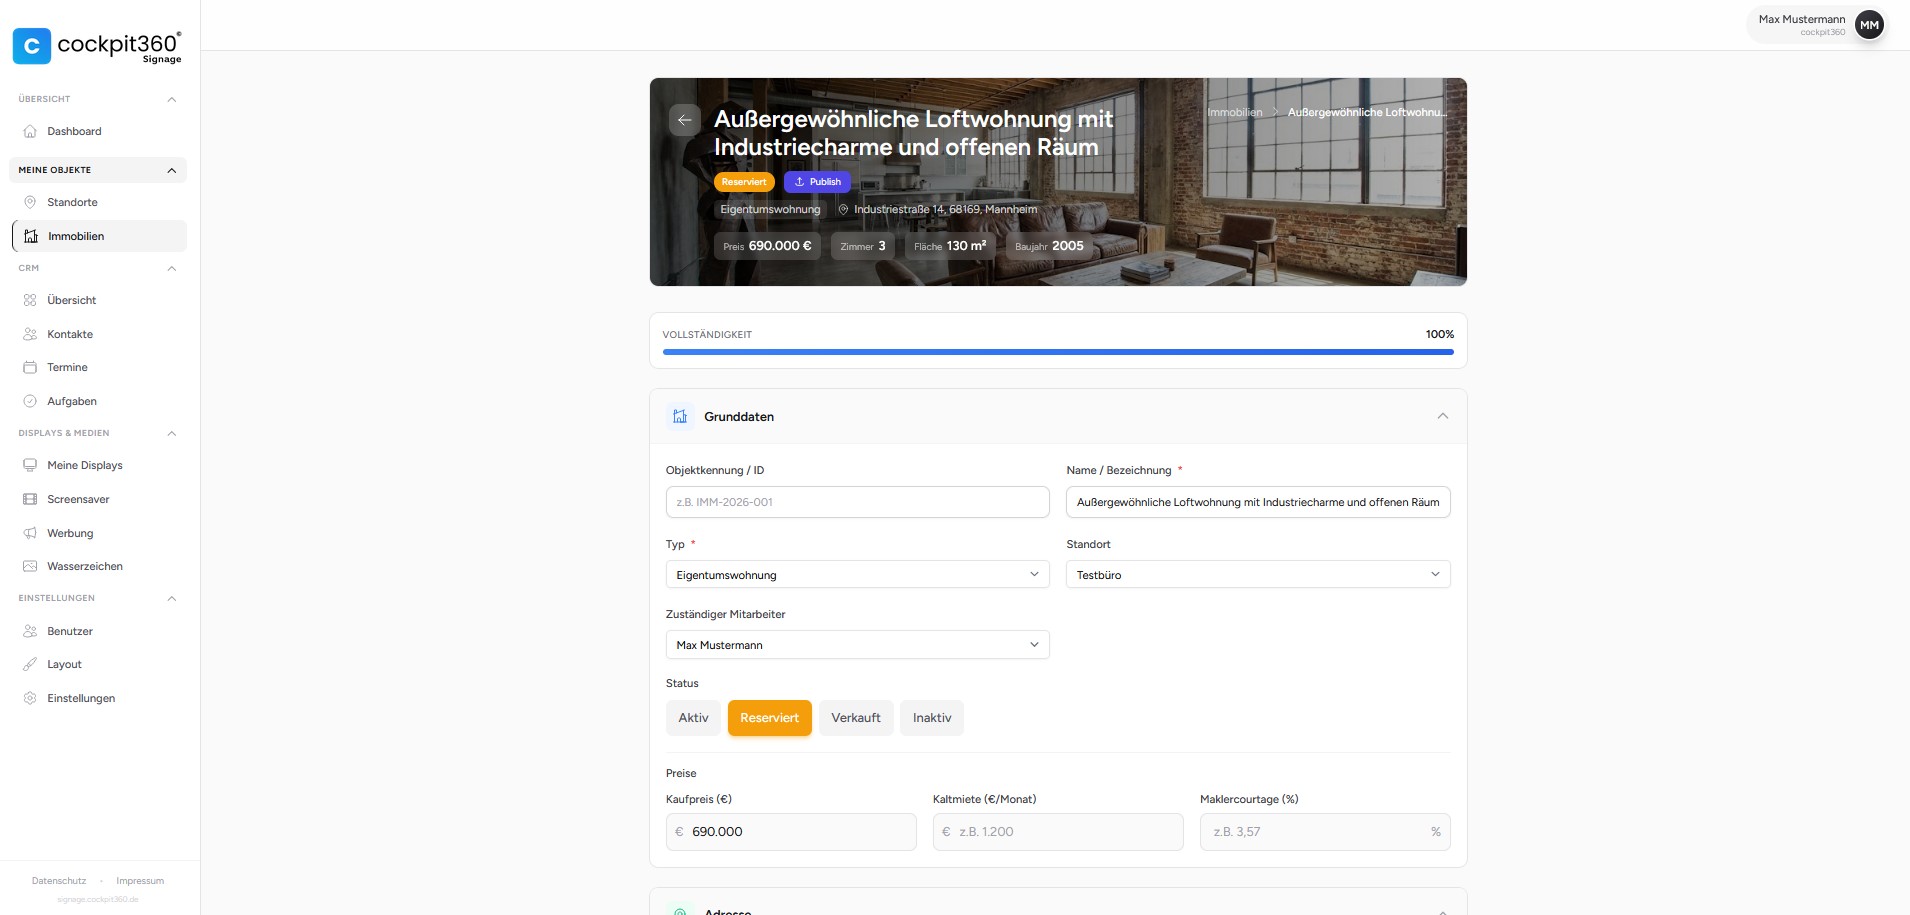Collapse the Displays & Medien section
1910x915 pixels.
pos(172,433)
